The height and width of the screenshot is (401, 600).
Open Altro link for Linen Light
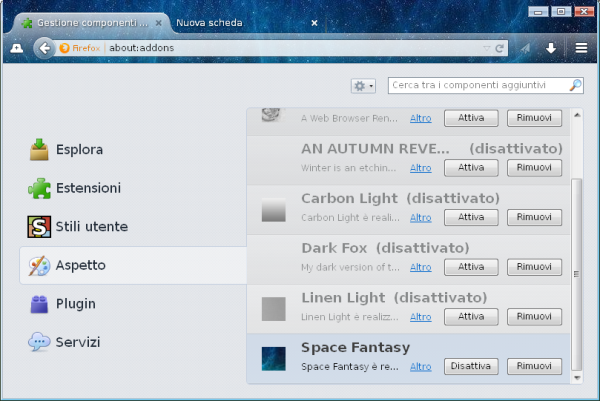point(421,317)
